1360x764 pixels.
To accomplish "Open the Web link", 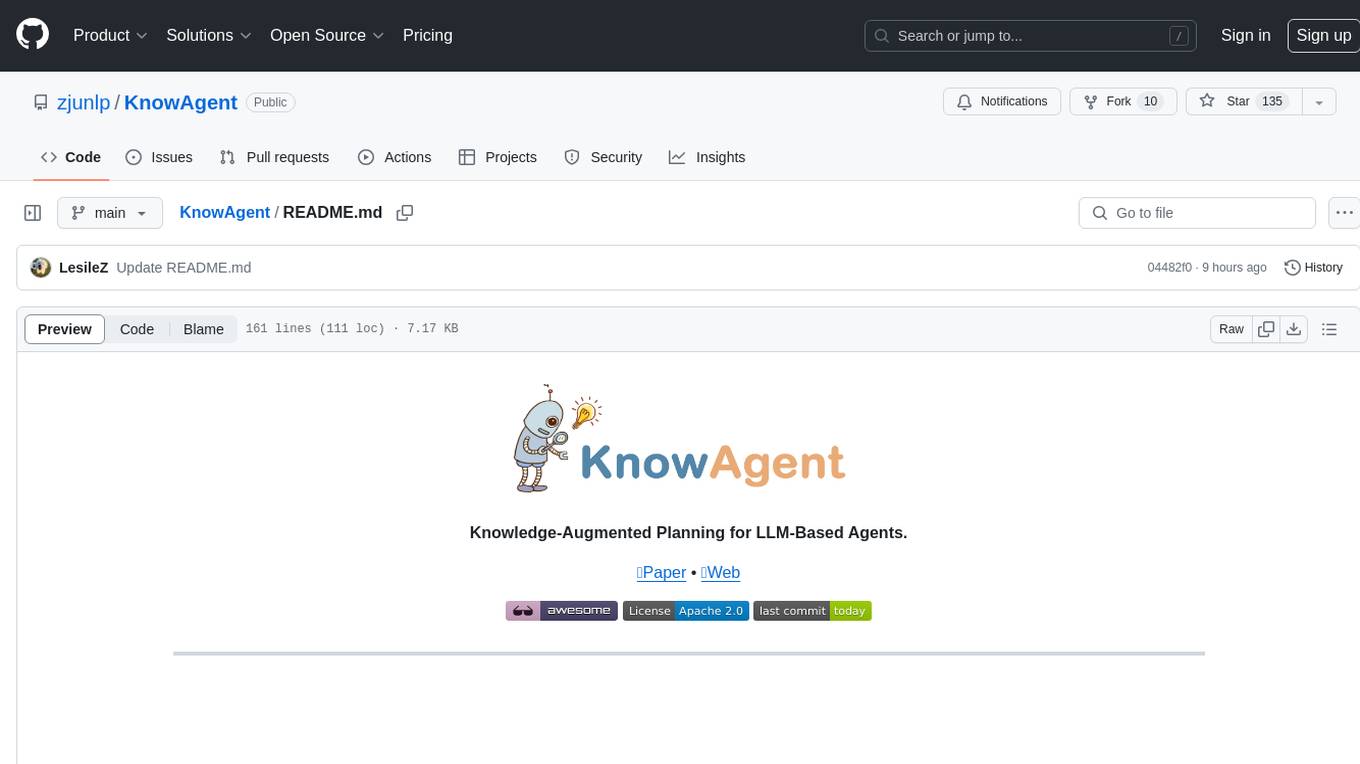I will [720, 573].
